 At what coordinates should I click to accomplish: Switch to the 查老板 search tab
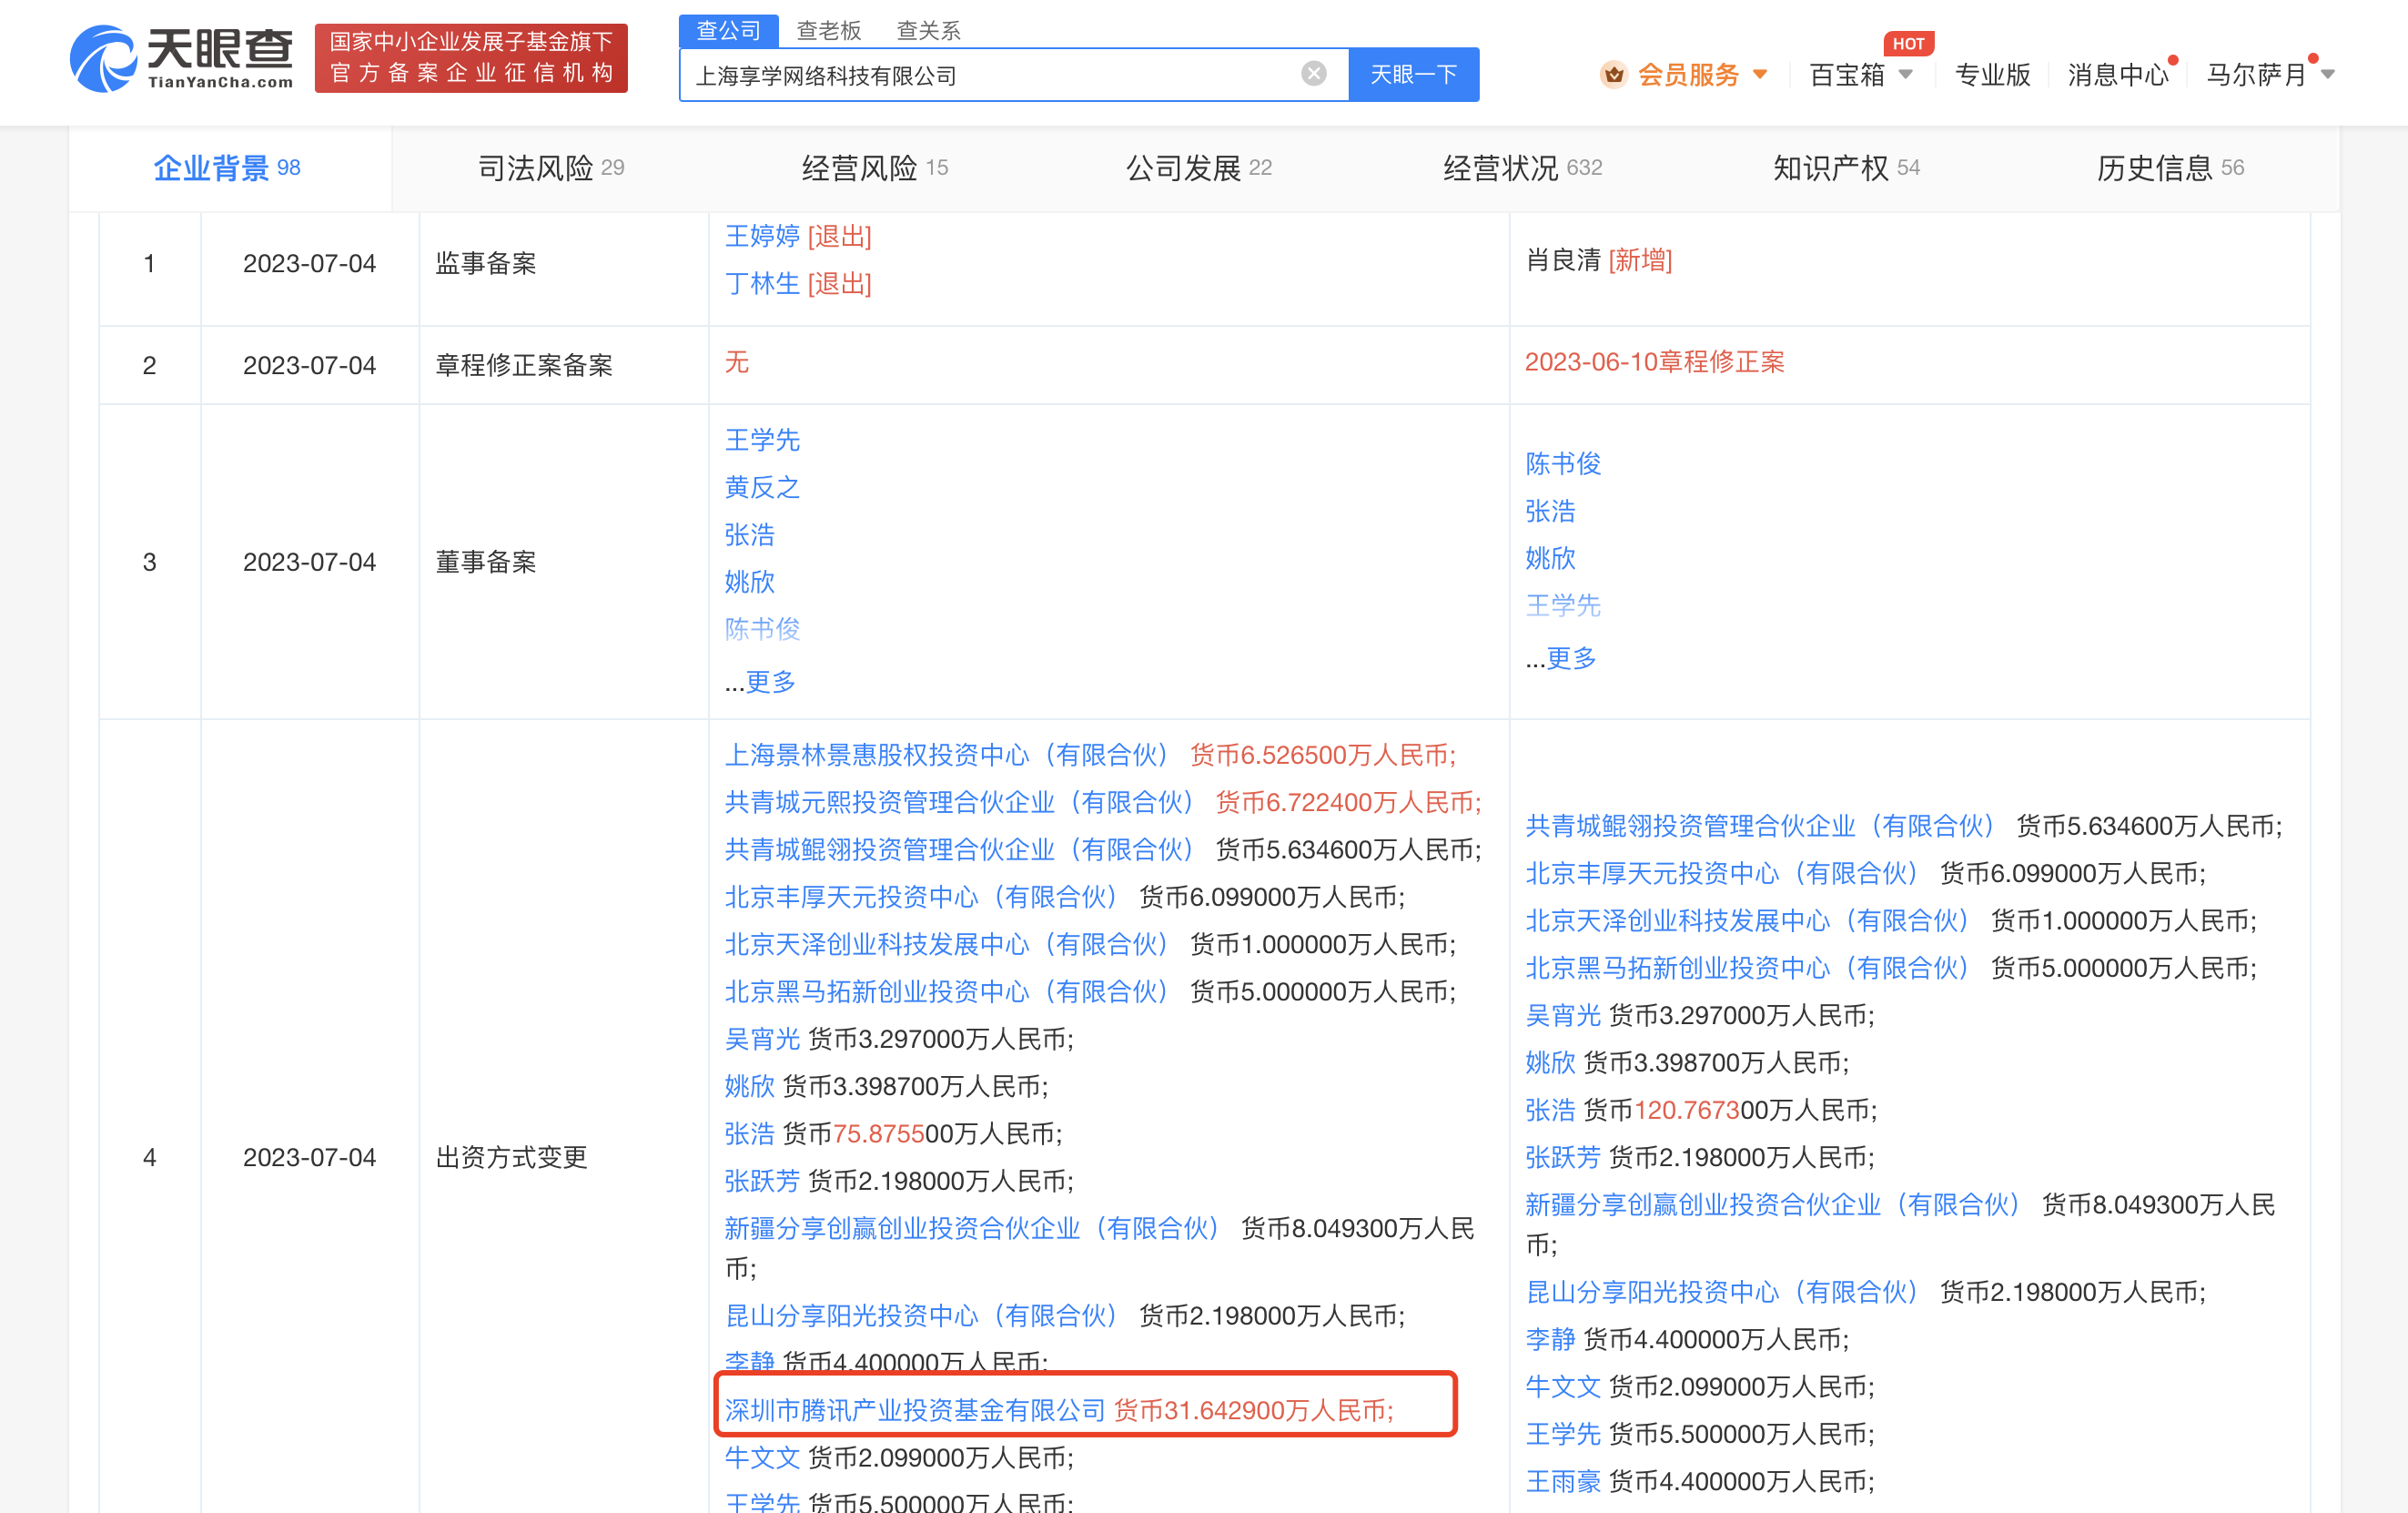pos(829,30)
